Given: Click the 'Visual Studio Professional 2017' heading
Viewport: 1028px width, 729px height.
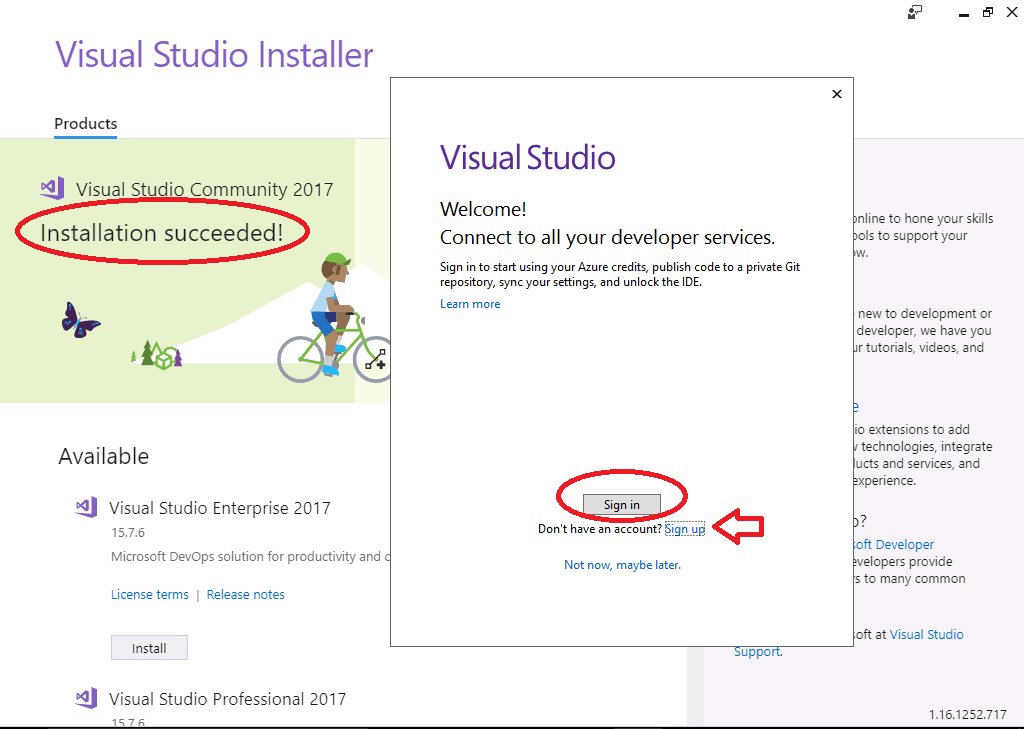Looking at the screenshot, I should 227,699.
